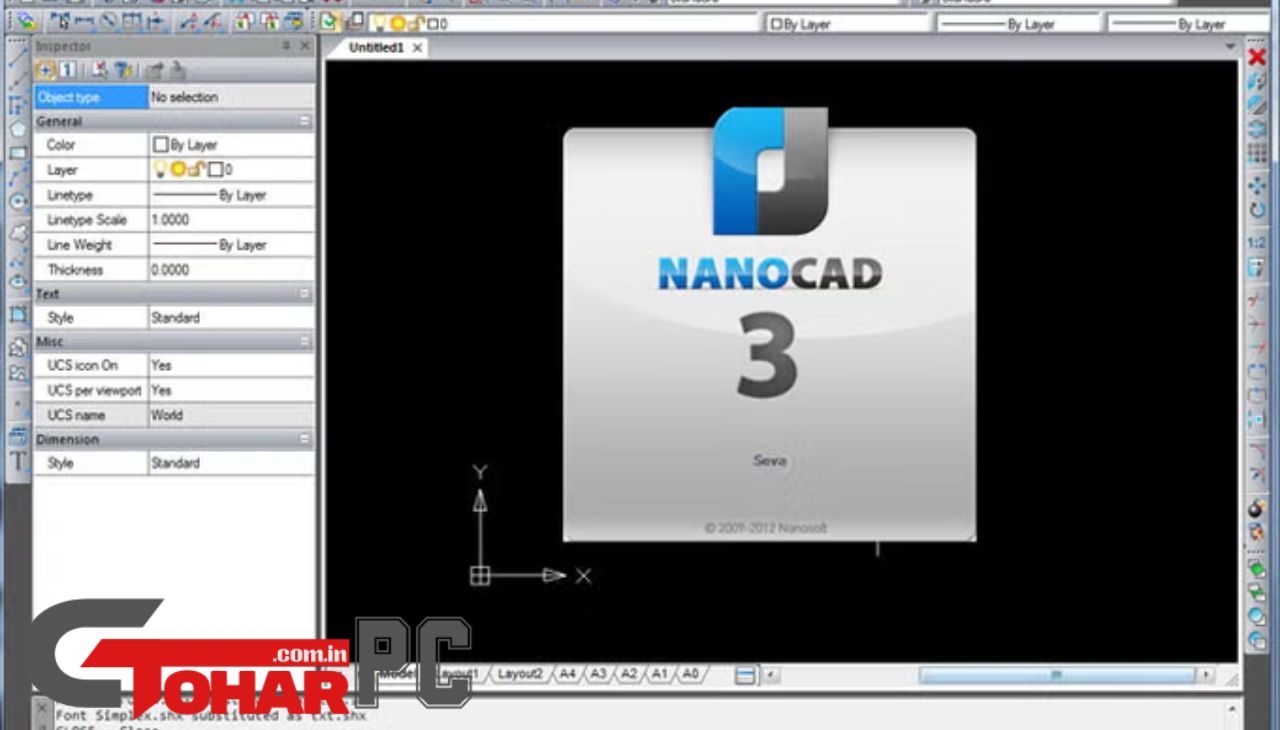Pin the Inspector panel

coord(286,46)
